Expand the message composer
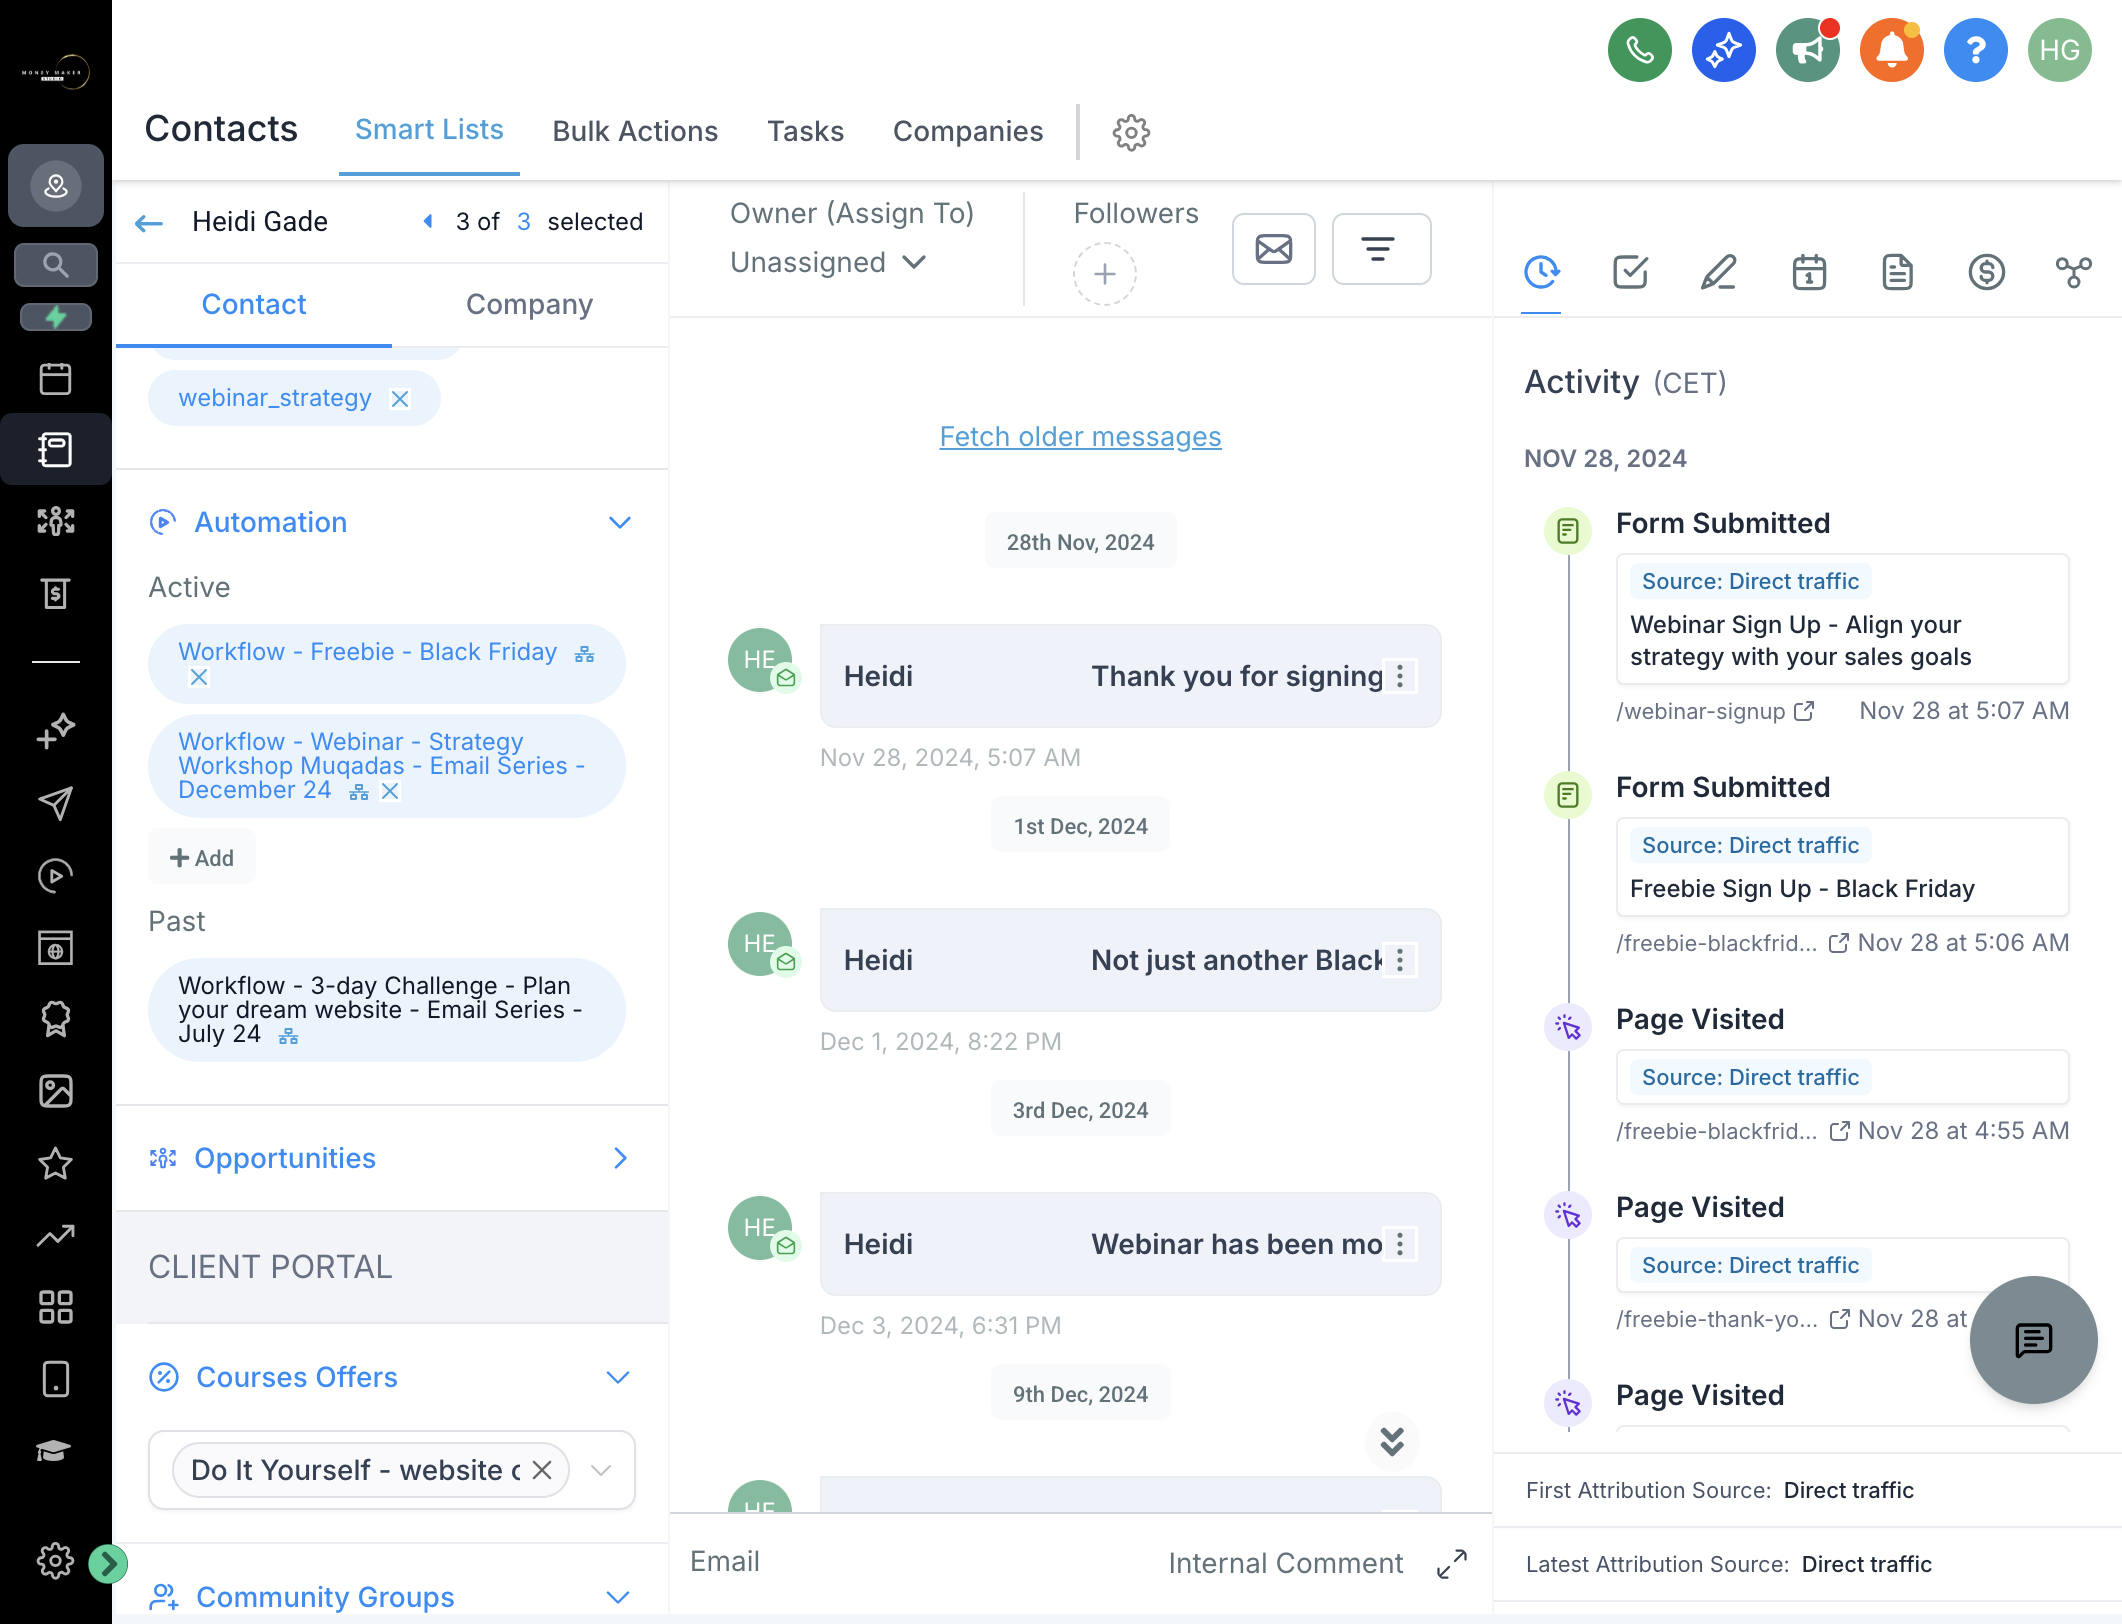The image size is (2122, 1624). pyautogui.click(x=1451, y=1563)
